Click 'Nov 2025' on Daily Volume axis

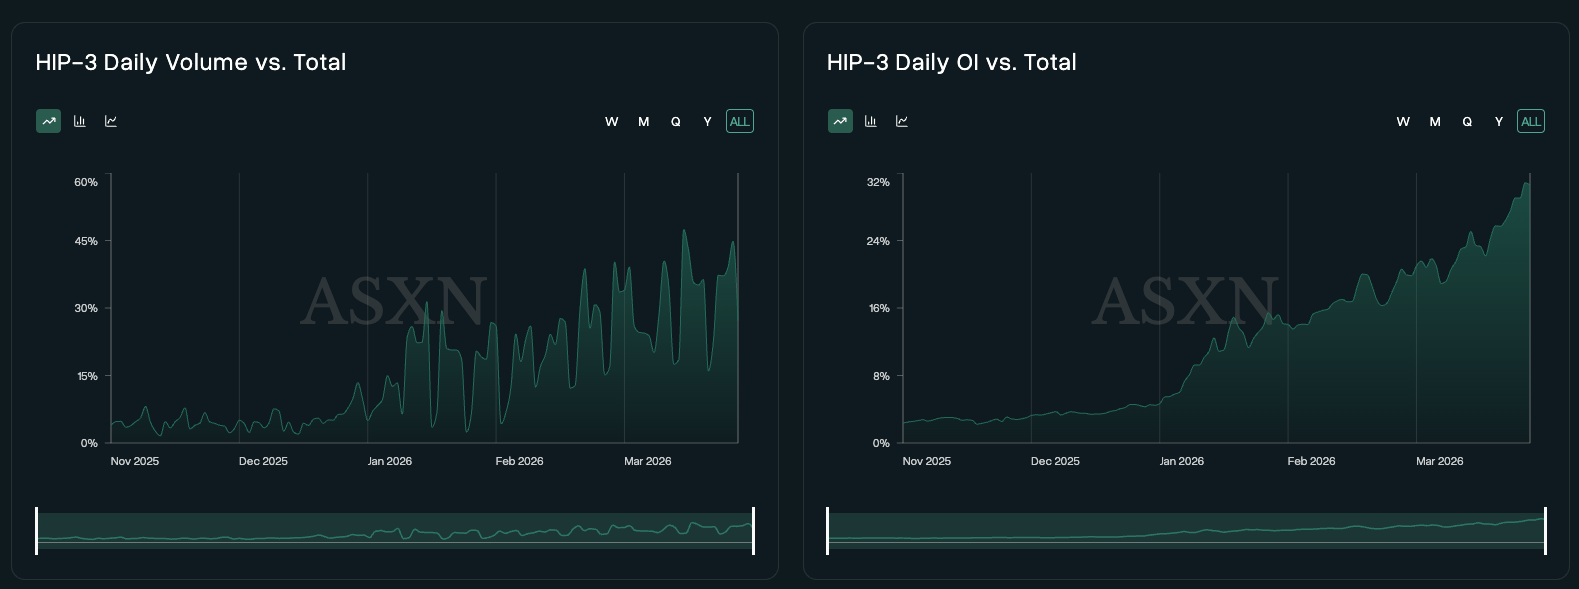[135, 461]
